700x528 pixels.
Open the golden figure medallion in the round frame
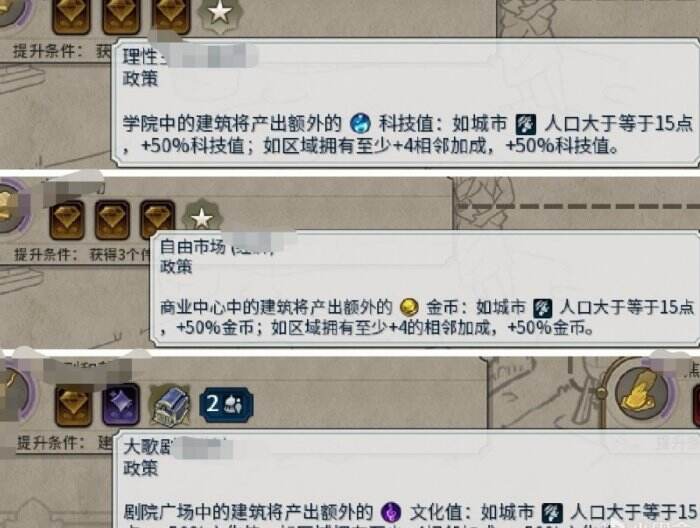[641, 394]
